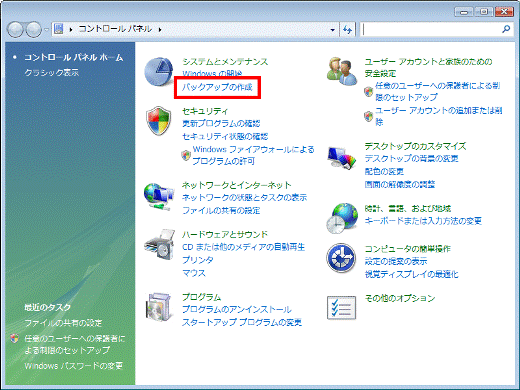Open ハードウェアとサウンド category
This screenshot has width=520, height=390.
click(x=225, y=234)
